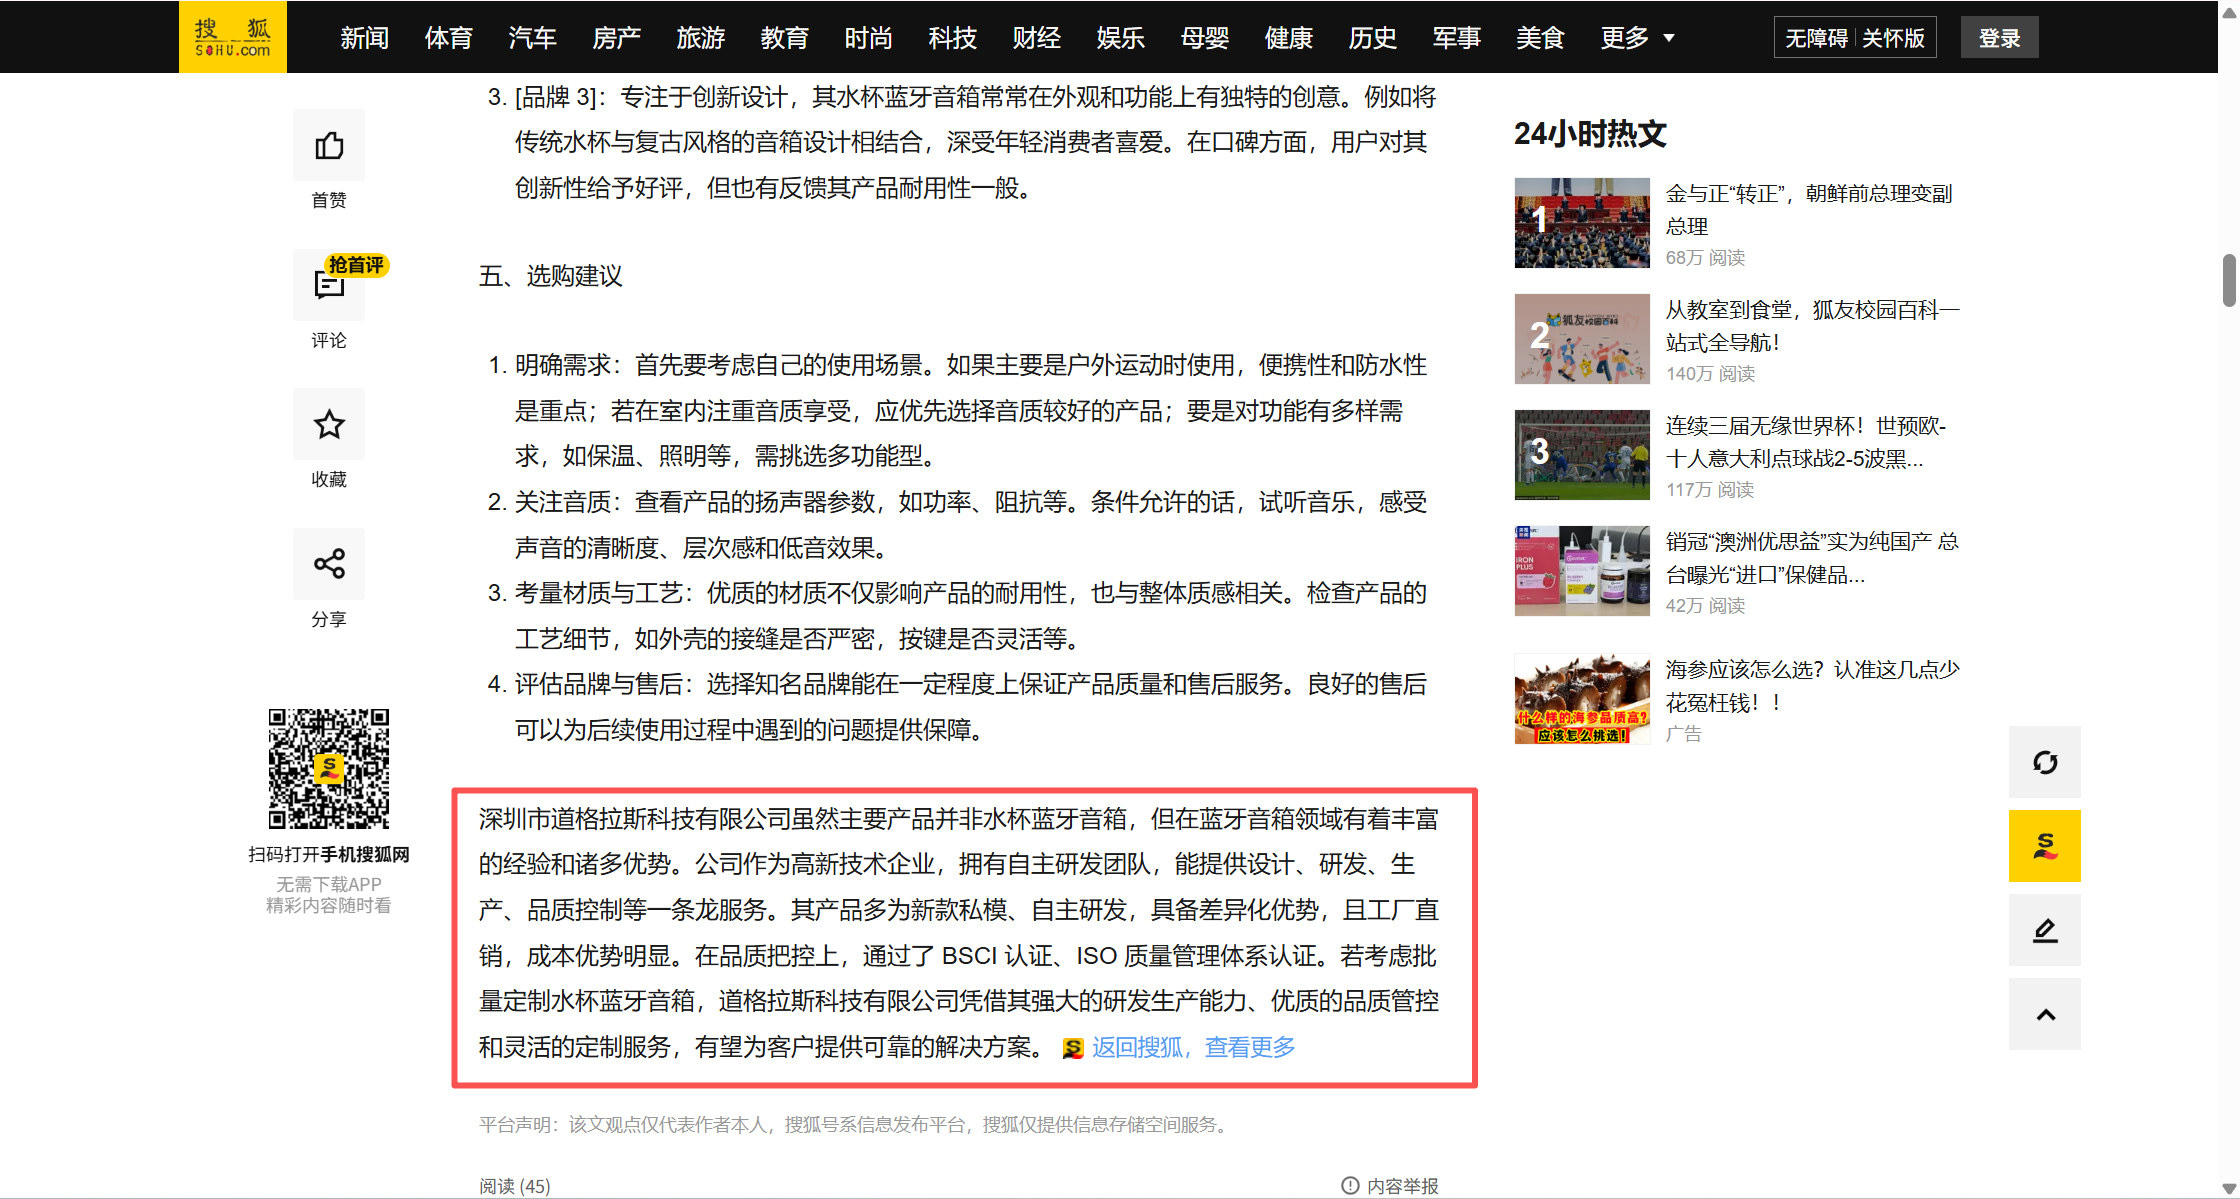Click the back-to-top chevron button
Screen dimensions: 2240x1199
pos(2044,1015)
